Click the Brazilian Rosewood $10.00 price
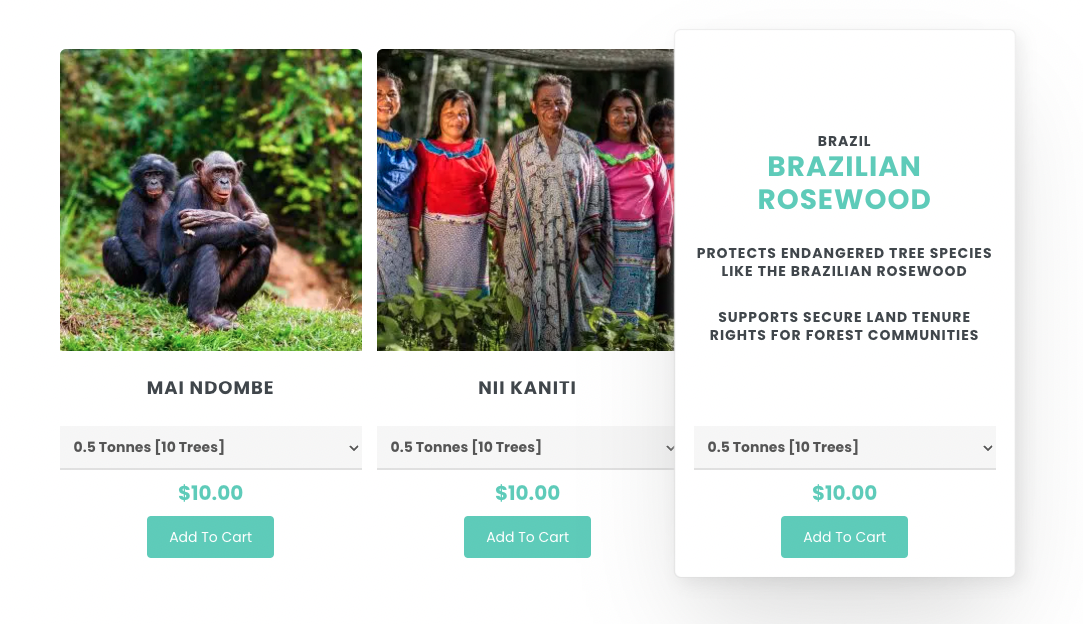 point(844,493)
